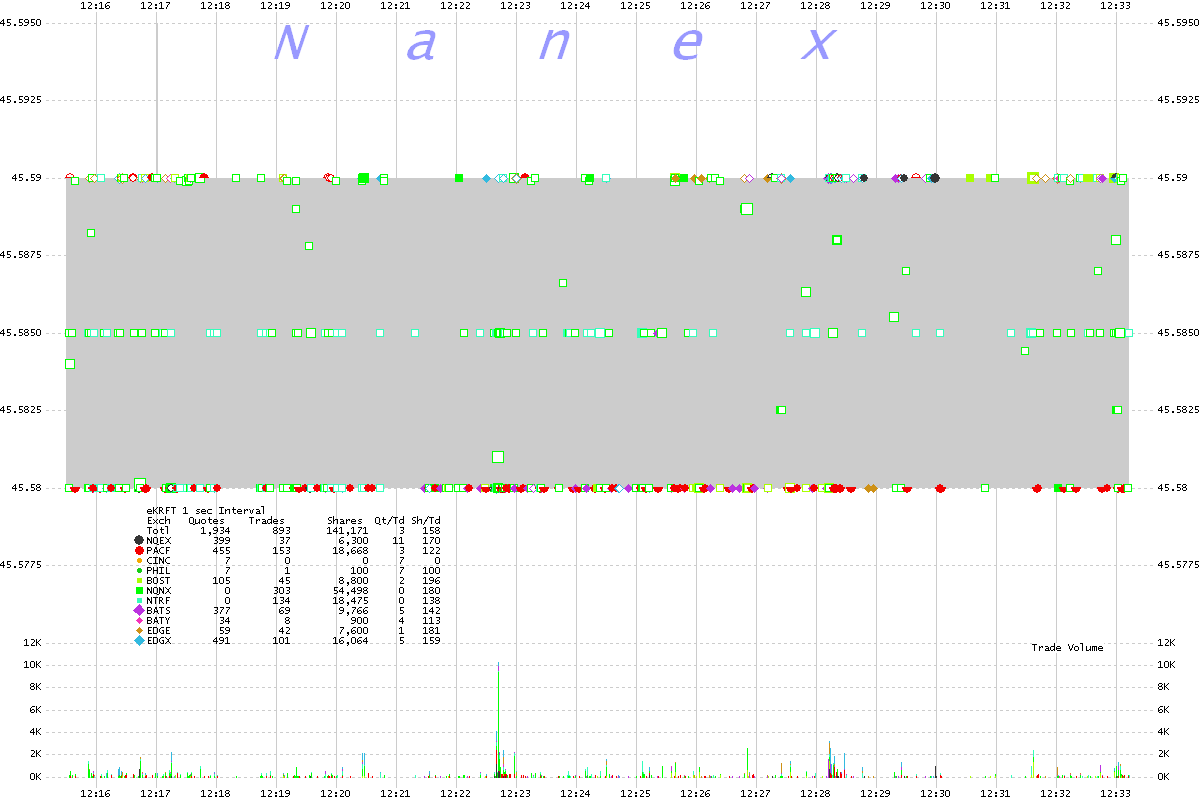This screenshot has height=800, width=1200.
Task: Click the tallest volume spike exceeding 10K
Action: coord(498,718)
